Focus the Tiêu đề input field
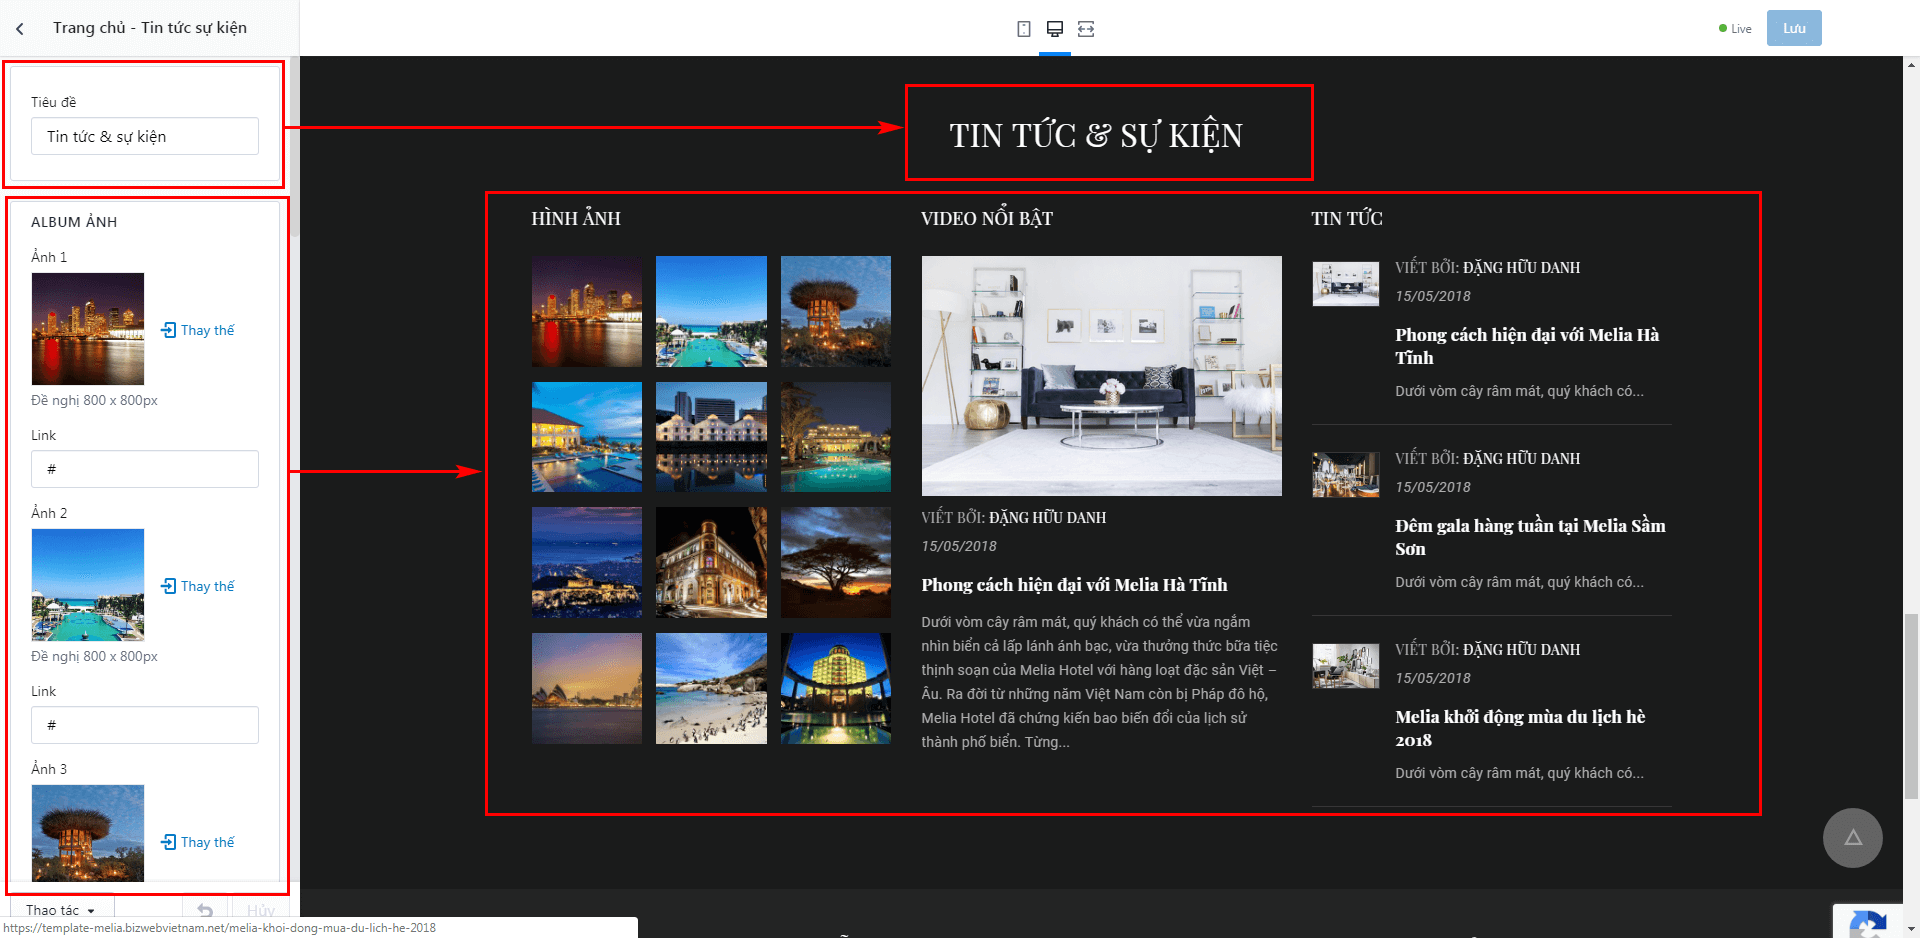 [145, 136]
